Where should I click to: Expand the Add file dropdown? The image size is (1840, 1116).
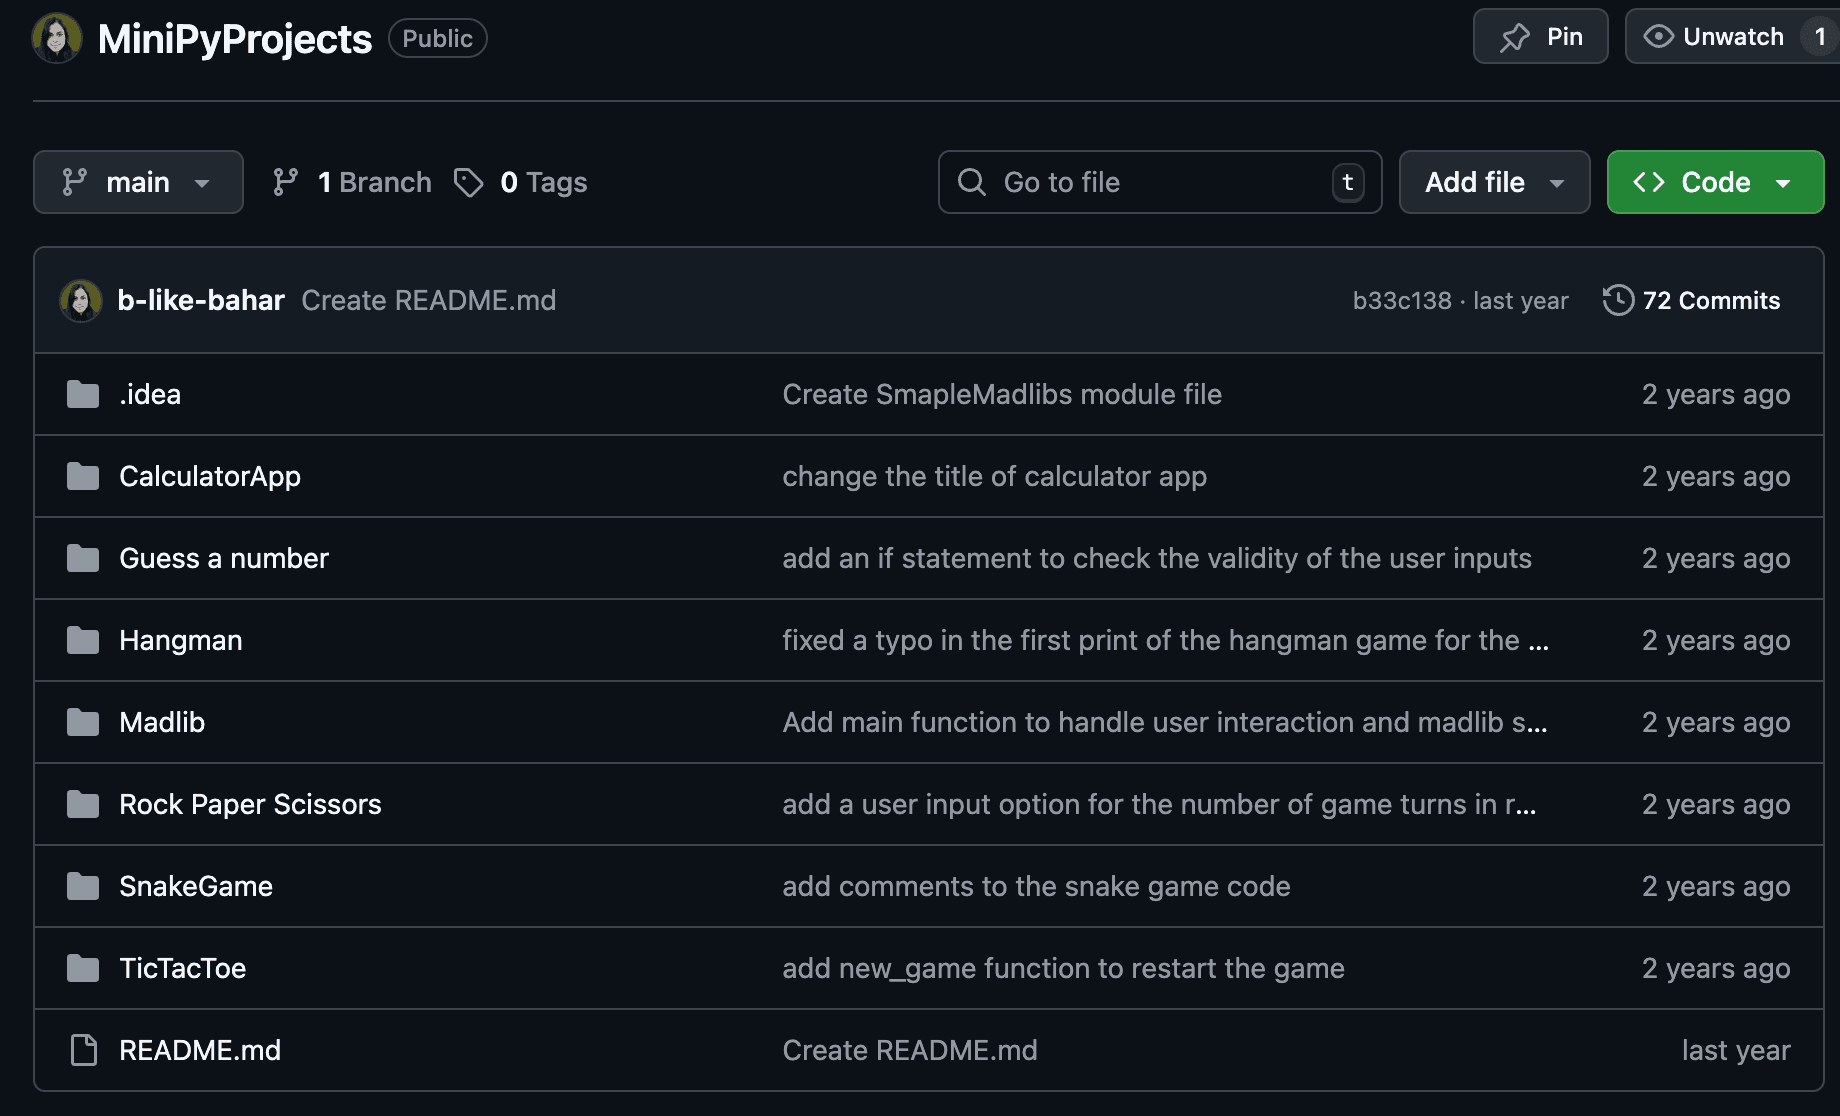click(x=1494, y=182)
